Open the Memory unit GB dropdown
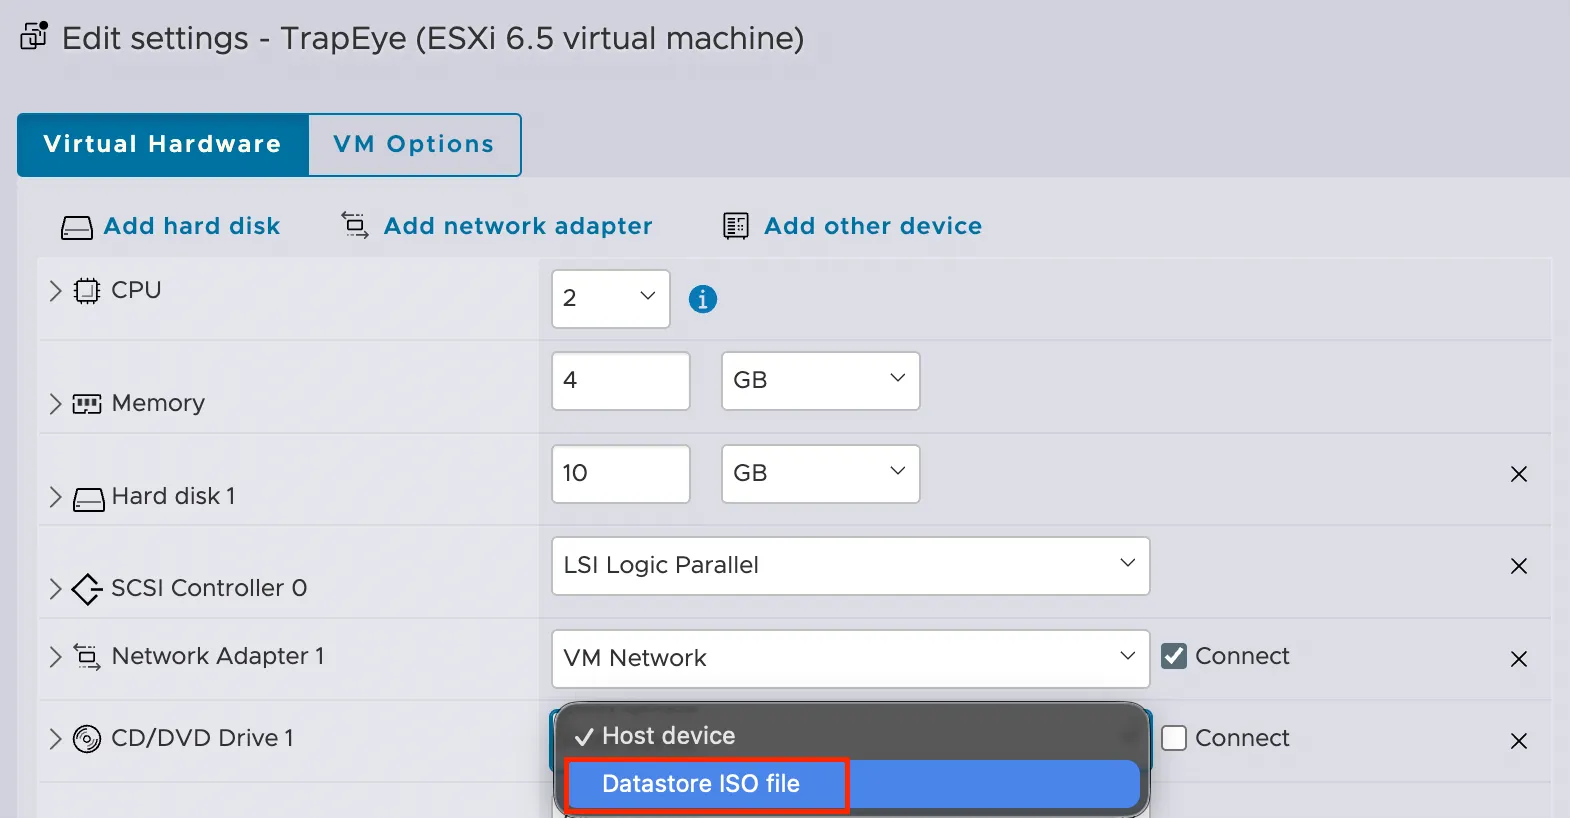1570x818 pixels. (821, 381)
